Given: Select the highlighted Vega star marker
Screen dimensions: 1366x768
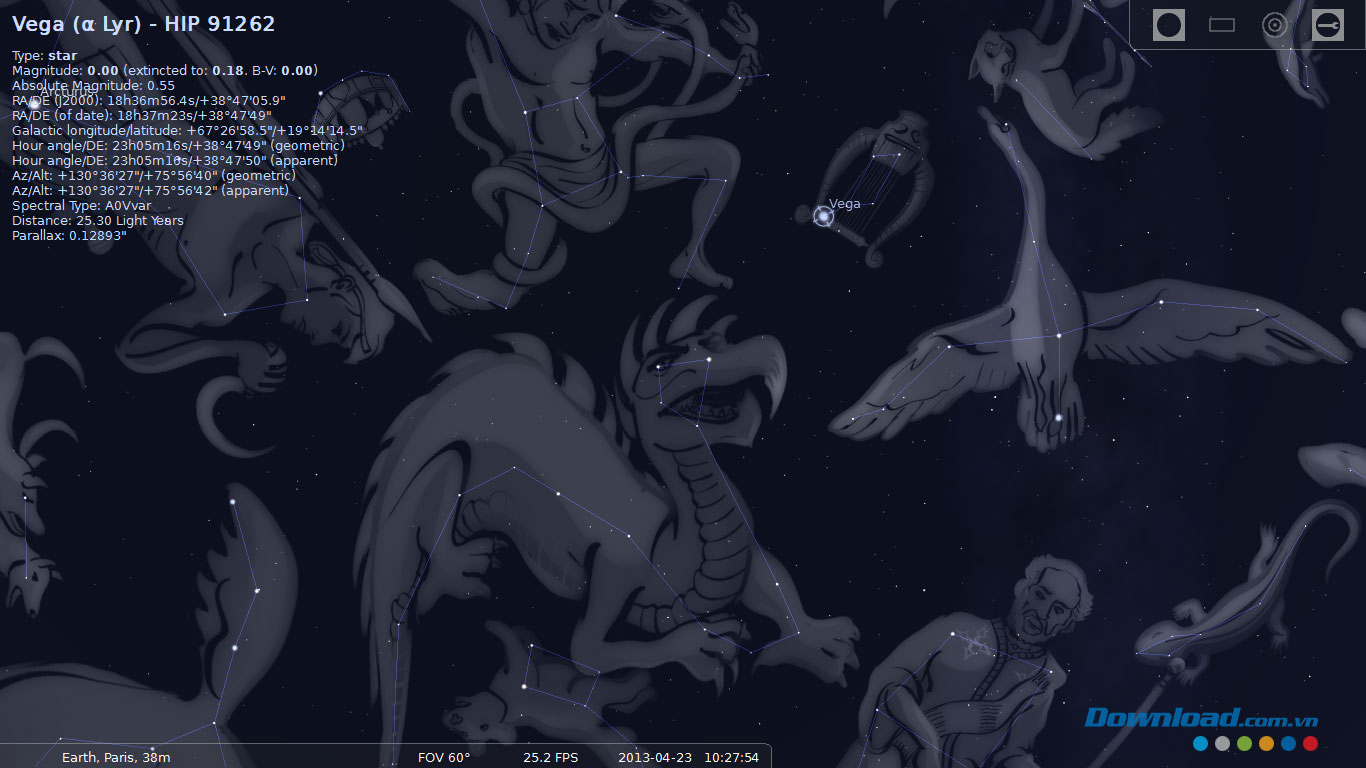Looking at the screenshot, I should coord(823,216).
